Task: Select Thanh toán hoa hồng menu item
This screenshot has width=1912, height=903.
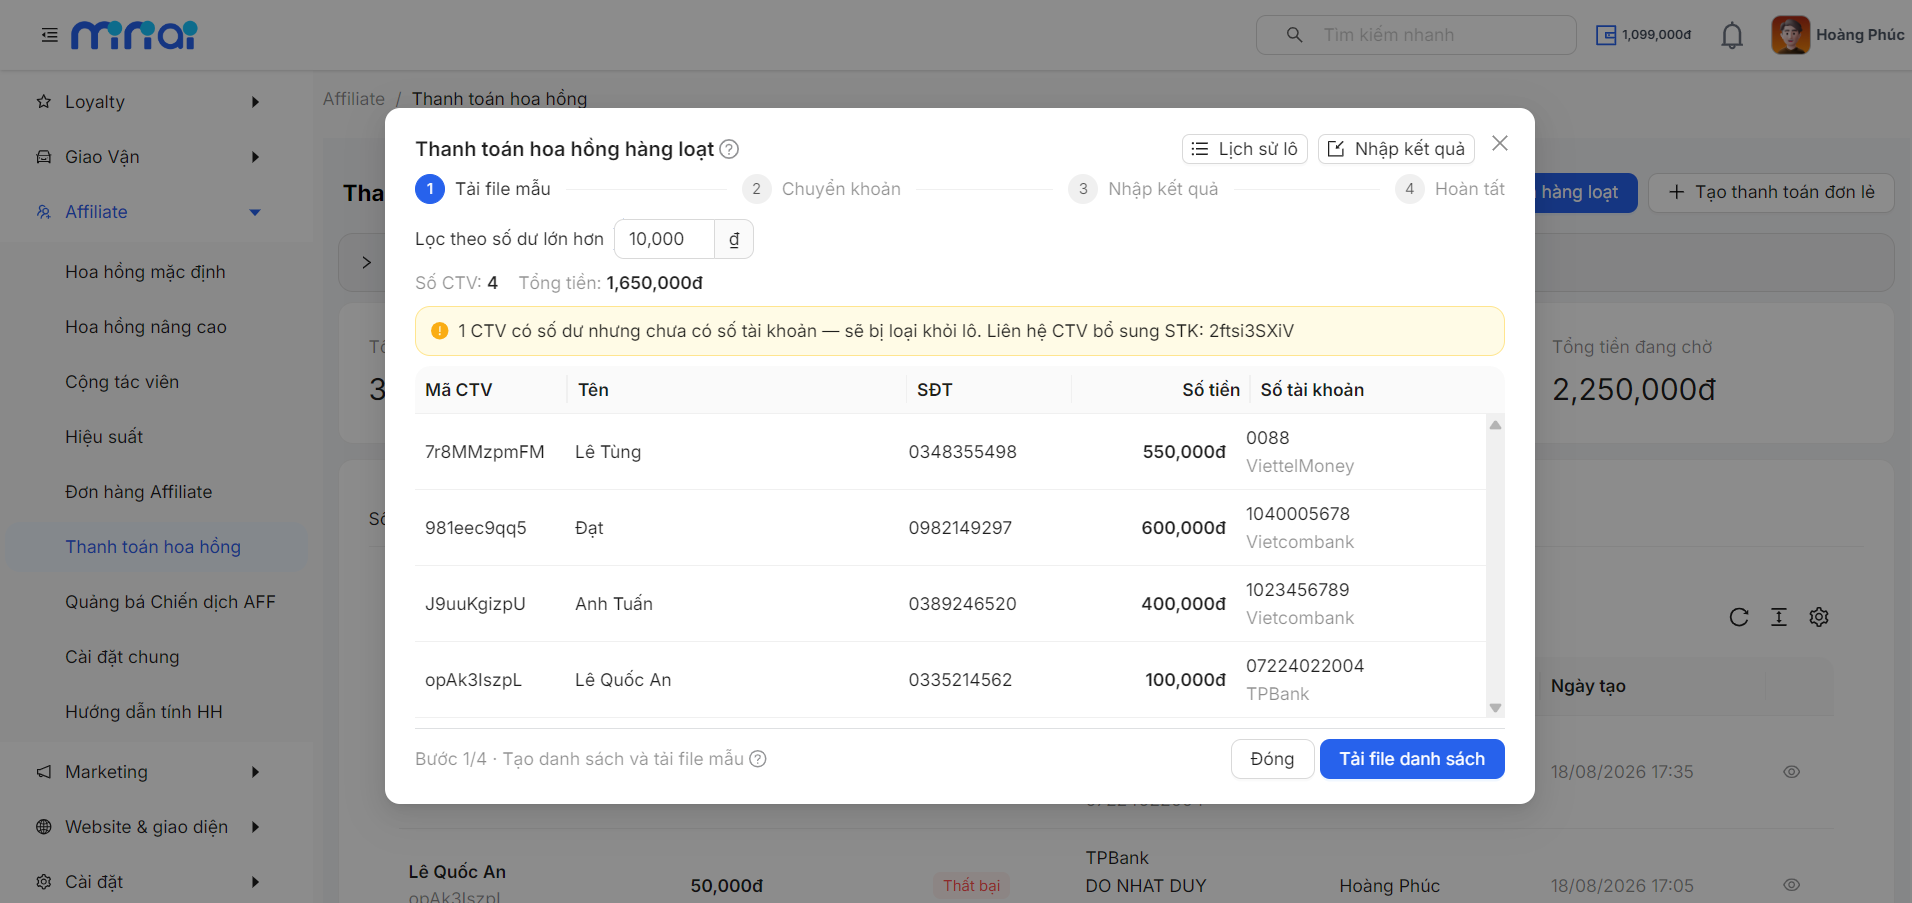Action: point(157,547)
